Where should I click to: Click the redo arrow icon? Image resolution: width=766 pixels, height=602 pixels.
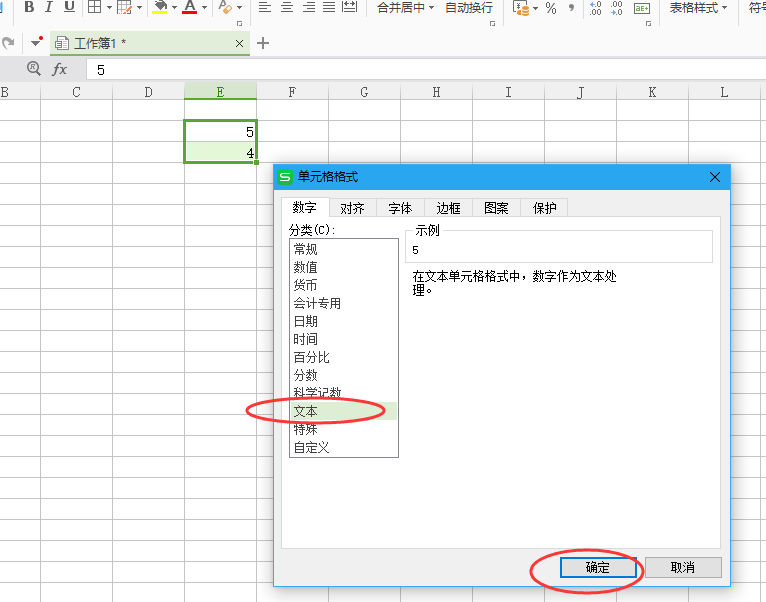click(8, 43)
